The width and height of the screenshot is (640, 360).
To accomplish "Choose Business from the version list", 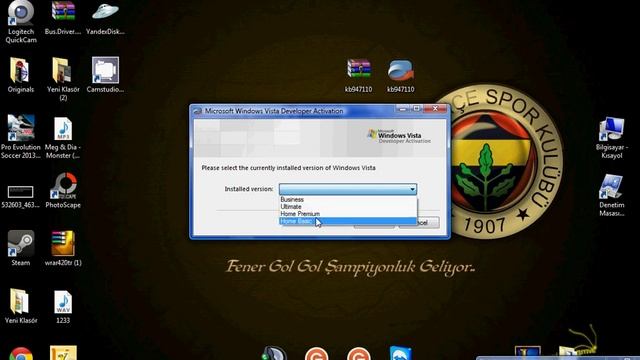I will click(348, 200).
